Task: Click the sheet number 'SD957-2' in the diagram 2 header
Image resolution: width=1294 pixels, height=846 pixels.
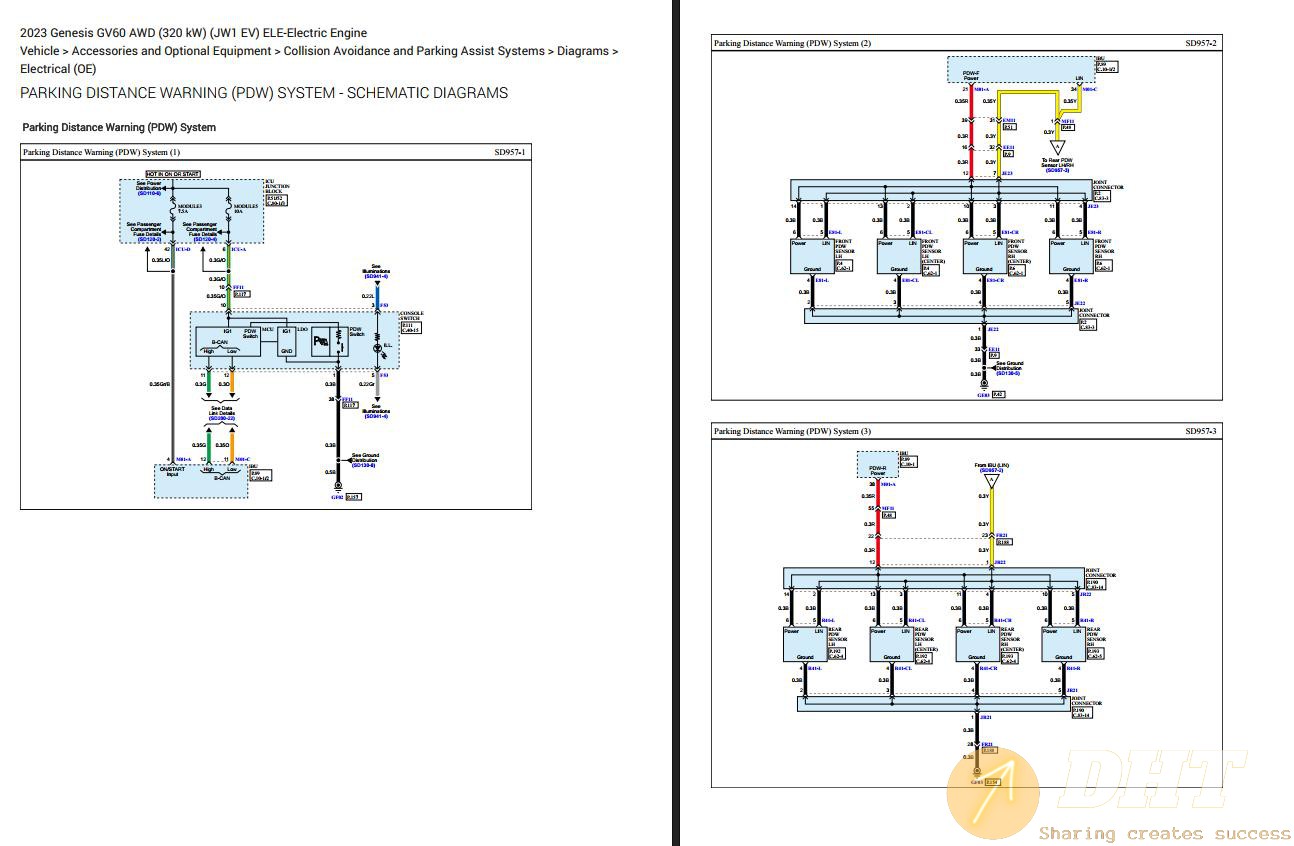Action: pyautogui.click(x=1201, y=43)
